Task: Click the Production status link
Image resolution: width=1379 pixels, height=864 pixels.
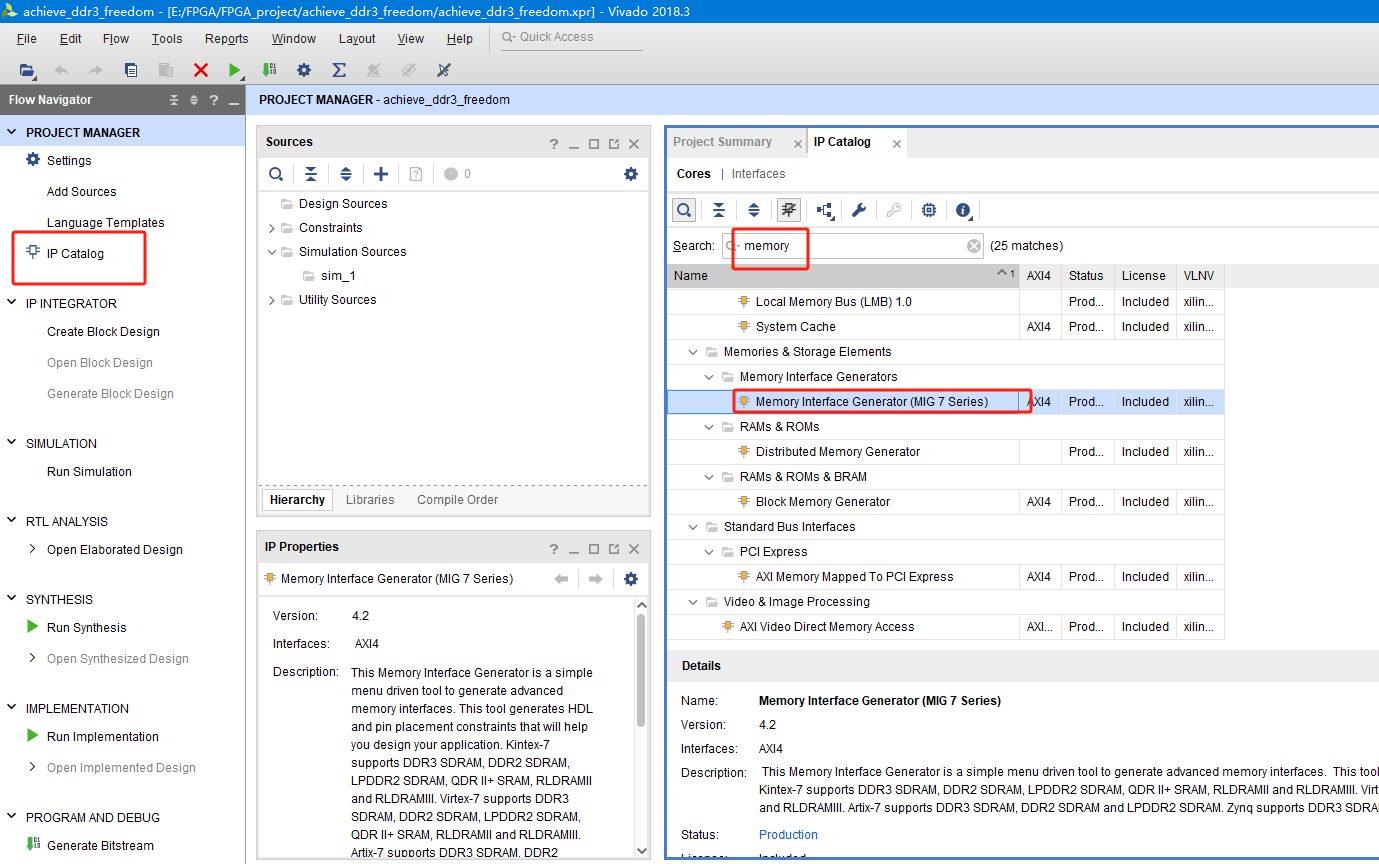Action: click(788, 835)
